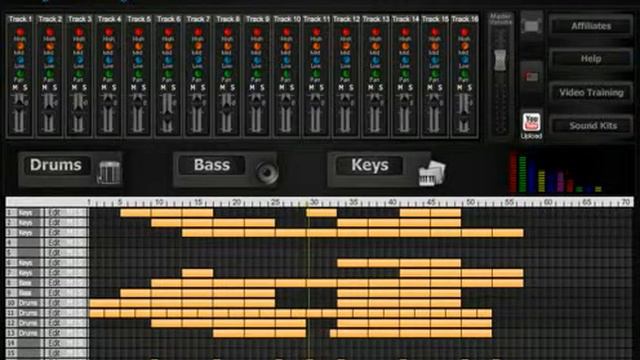Select the Bass name on sequencer row 9
This screenshot has height=360, width=640.
pos(24,293)
